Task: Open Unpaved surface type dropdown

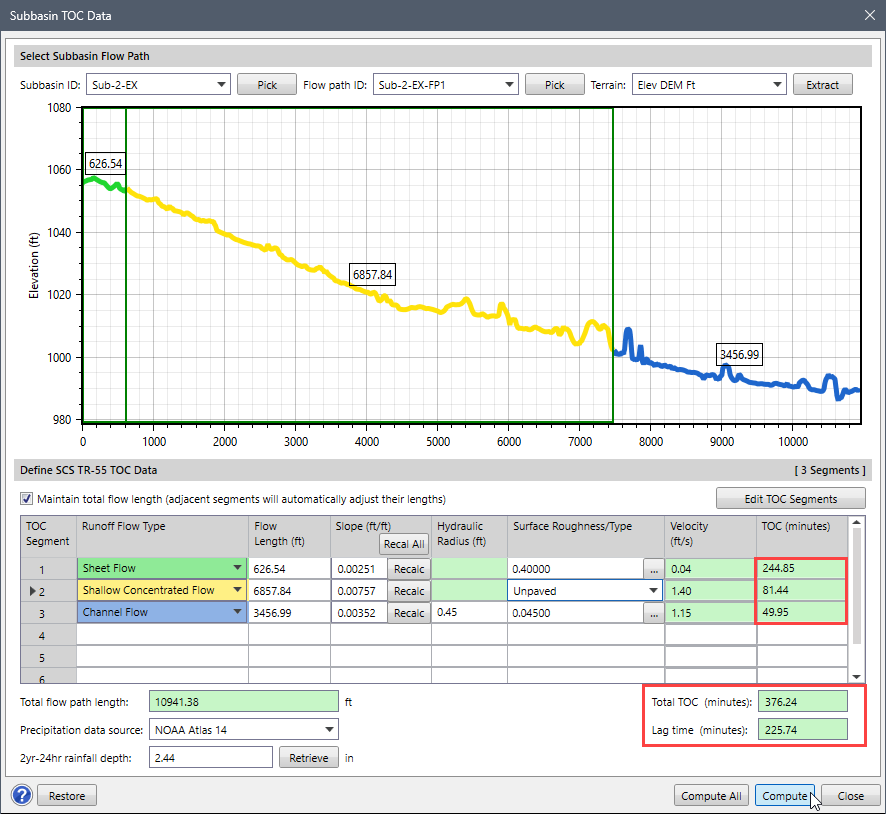Action: (651, 591)
